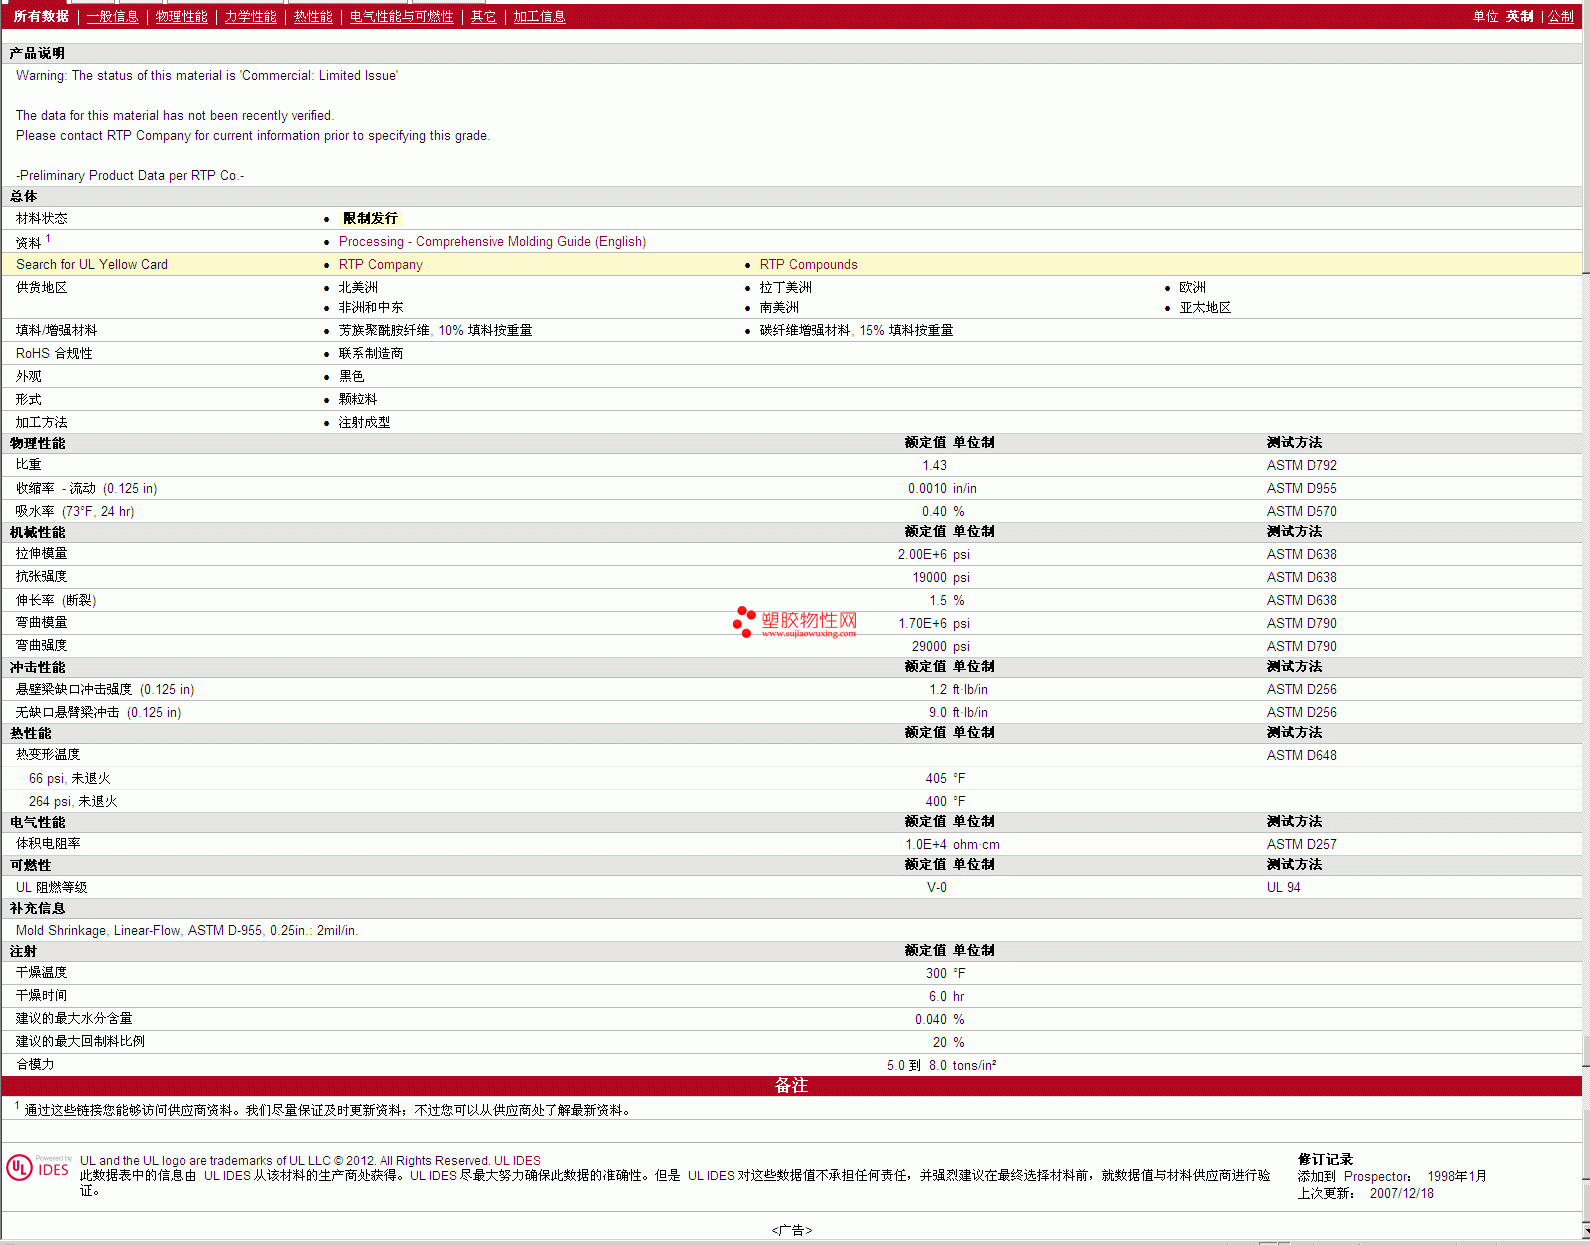Viewport: 1590px width, 1245px height.
Task: Click Search for UL Yellow Card
Action: (92, 265)
